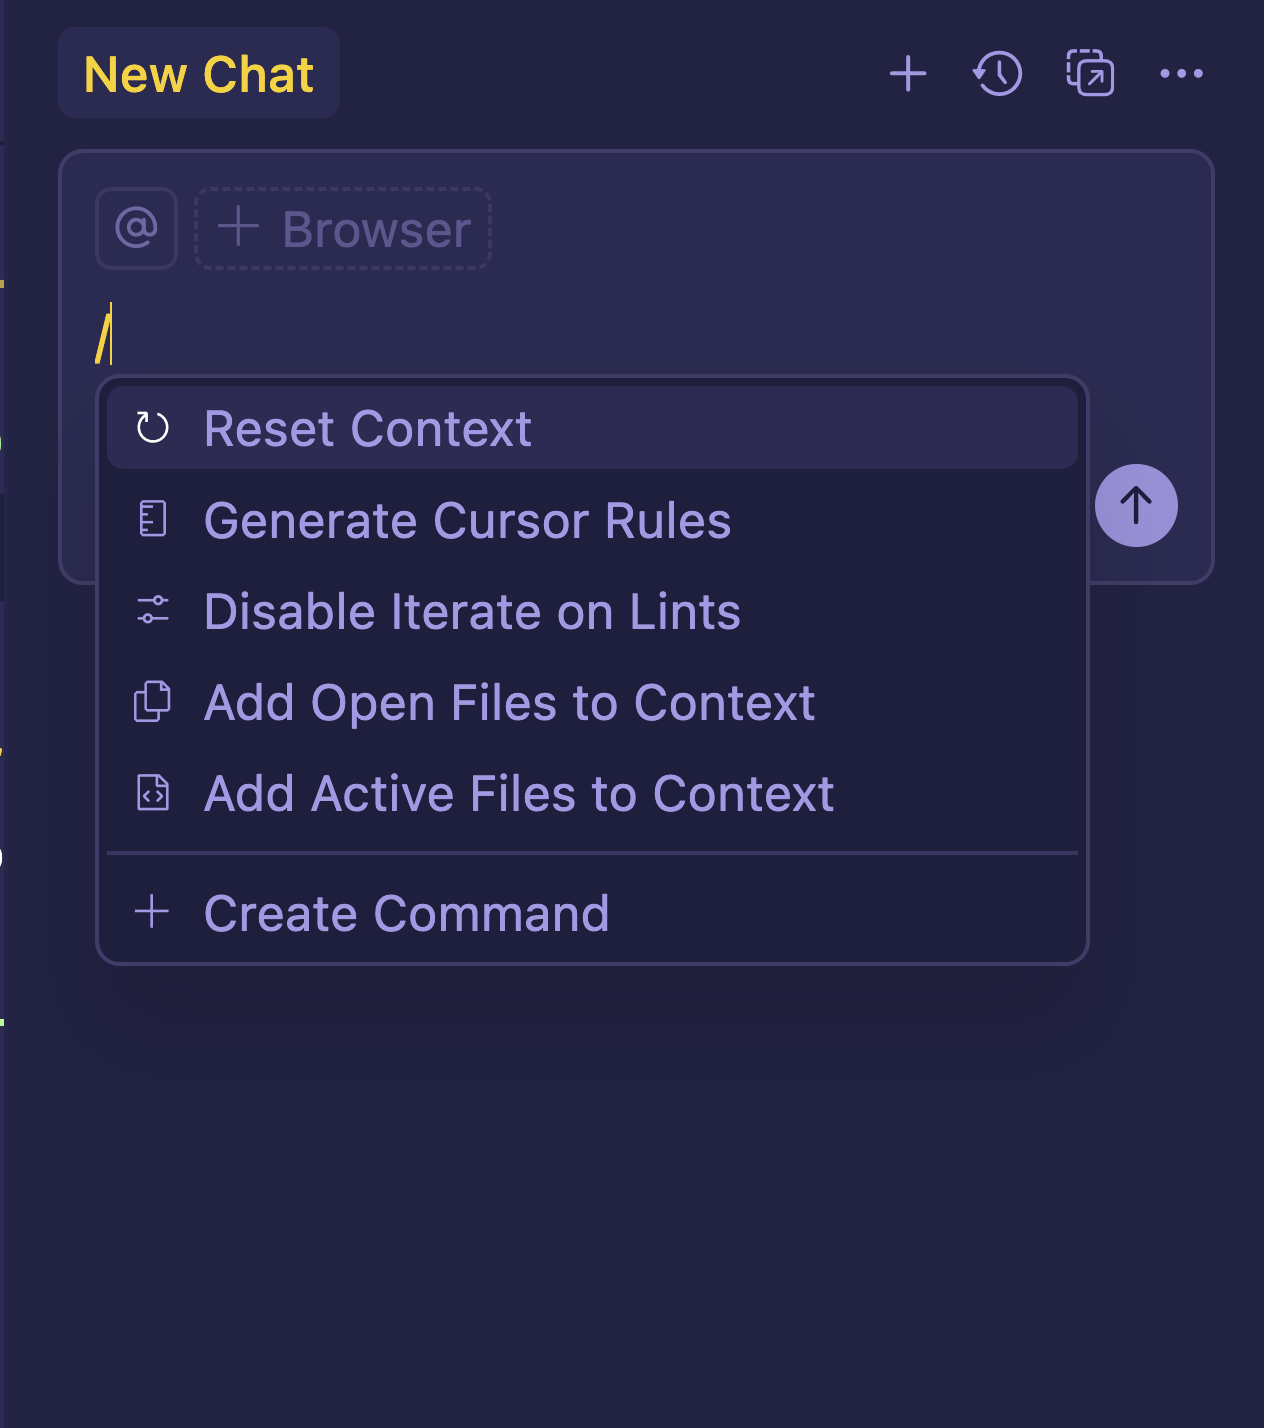Enable Add Open Files to Context
Screen dimensions: 1264x1428
[509, 702]
